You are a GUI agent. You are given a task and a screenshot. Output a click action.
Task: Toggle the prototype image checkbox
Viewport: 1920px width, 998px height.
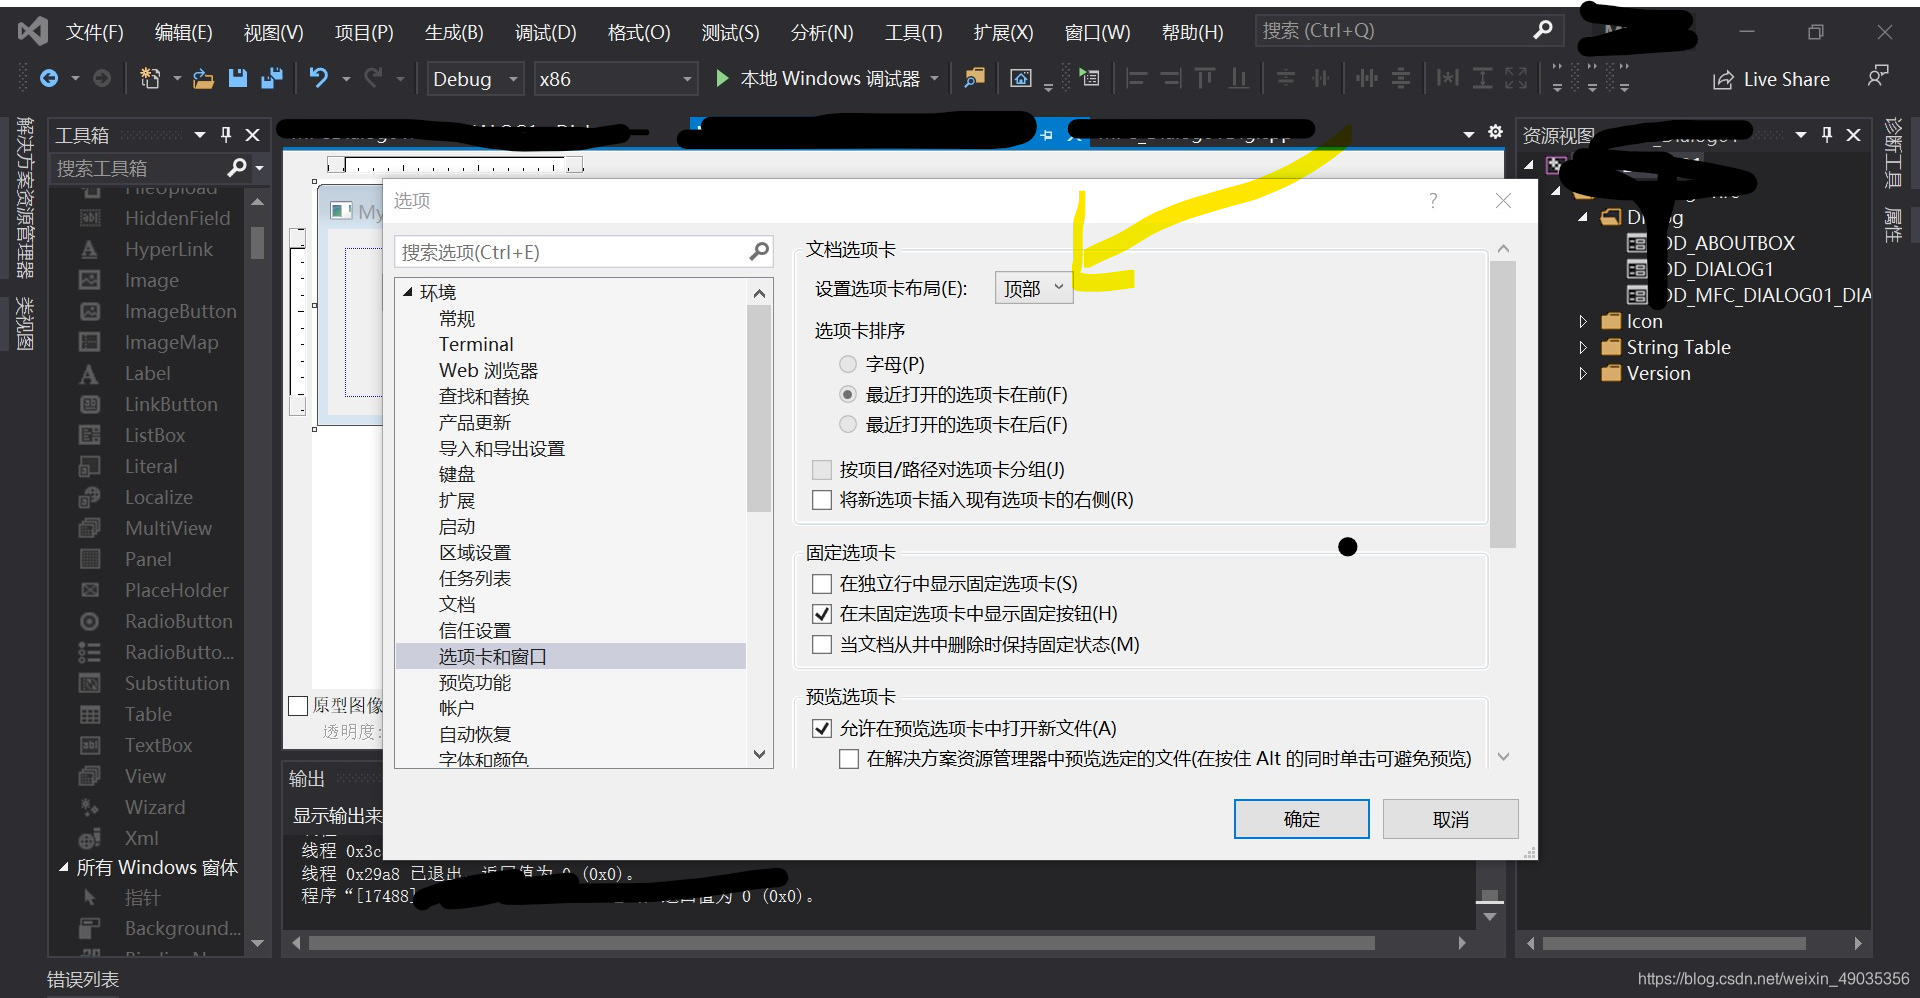tap(298, 705)
